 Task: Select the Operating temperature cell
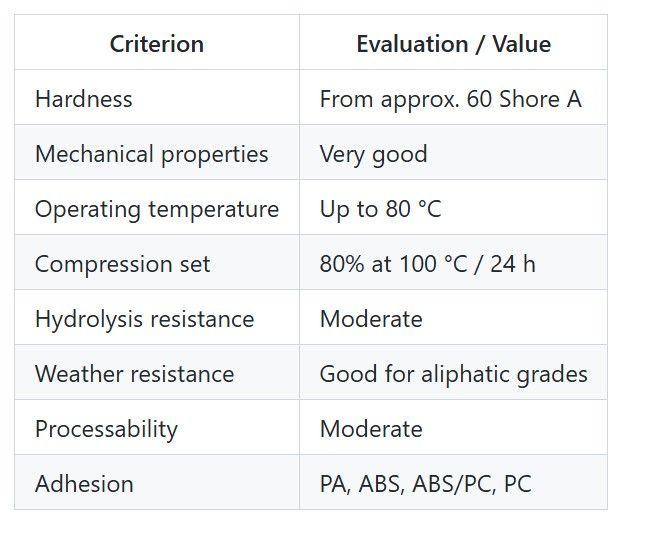[157, 209]
